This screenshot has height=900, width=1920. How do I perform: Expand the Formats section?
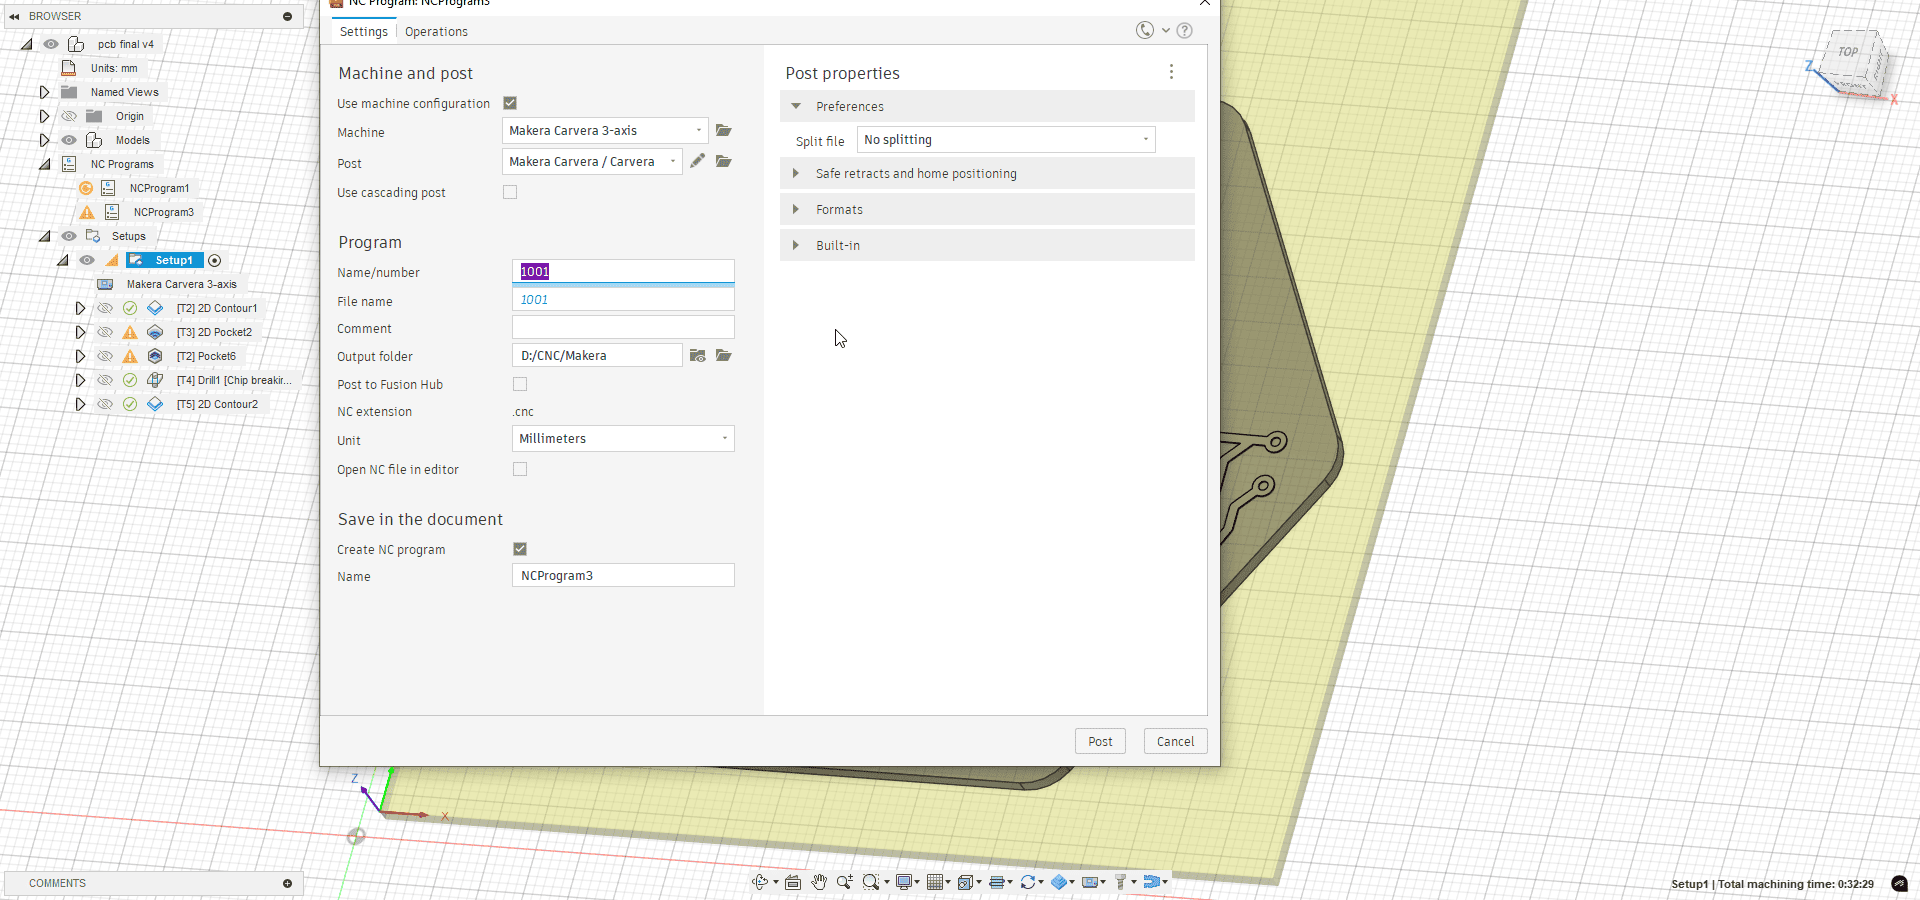(796, 209)
